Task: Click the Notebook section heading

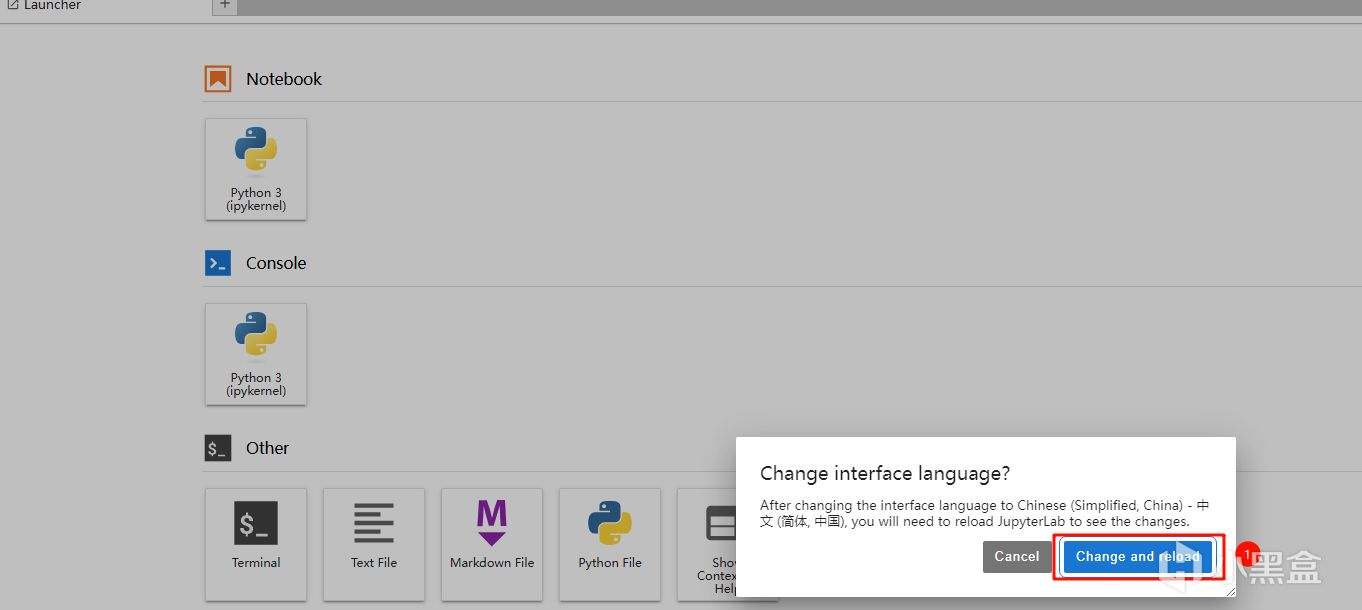Action: coord(284,79)
